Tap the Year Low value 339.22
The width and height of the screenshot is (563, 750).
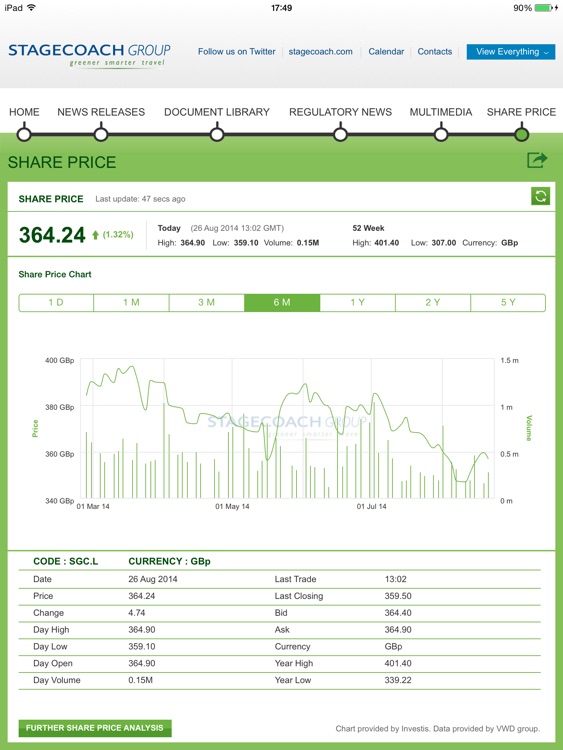click(x=398, y=680)
